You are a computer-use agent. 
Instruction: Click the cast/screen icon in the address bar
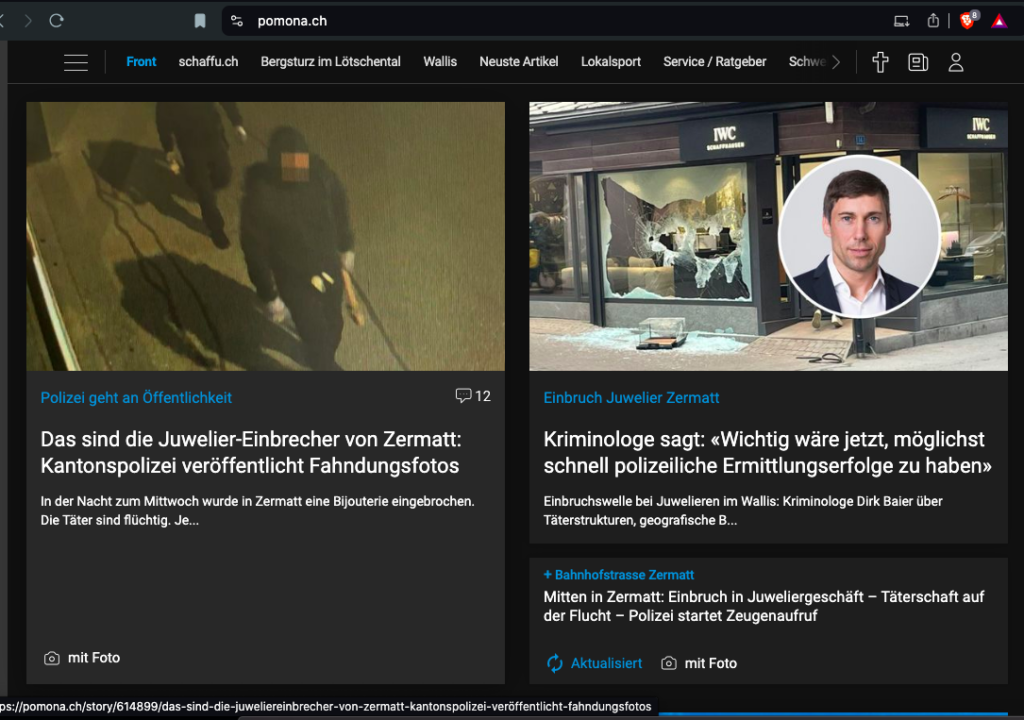(901, 22)
